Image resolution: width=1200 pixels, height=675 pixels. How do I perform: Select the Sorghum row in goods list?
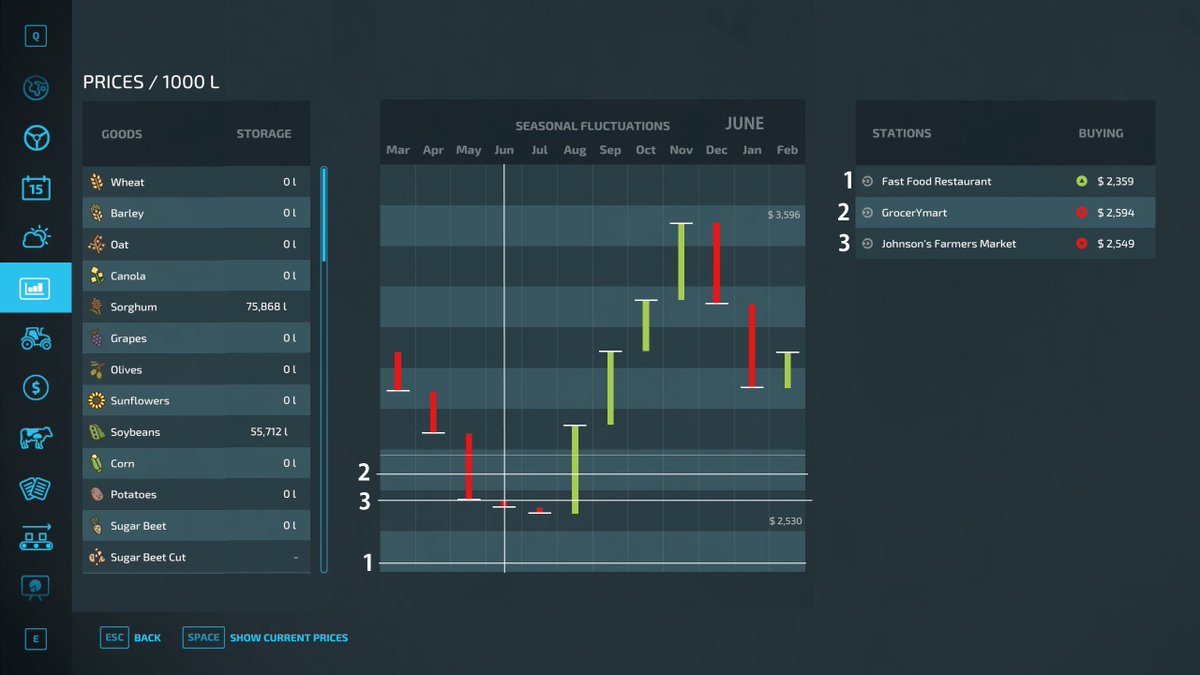(196, 307)
